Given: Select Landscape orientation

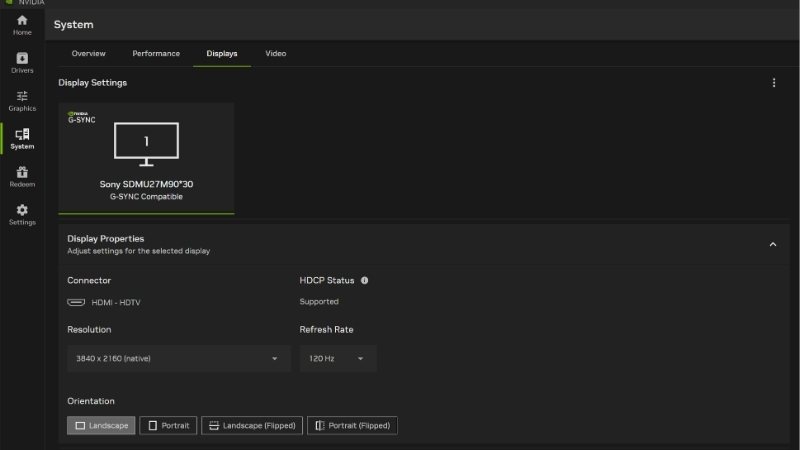Looking at the screenshot, I should [101, 426].
